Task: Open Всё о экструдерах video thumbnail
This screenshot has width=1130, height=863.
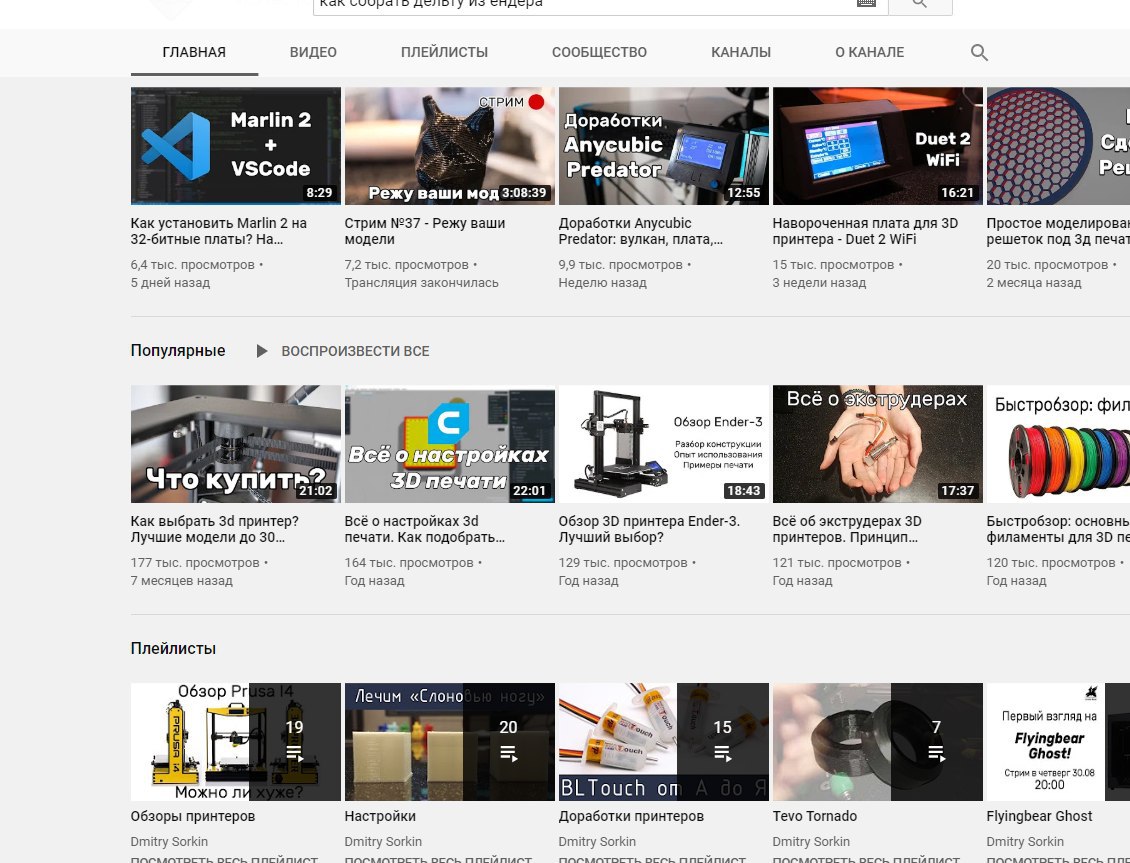Action: pos(878,444)
